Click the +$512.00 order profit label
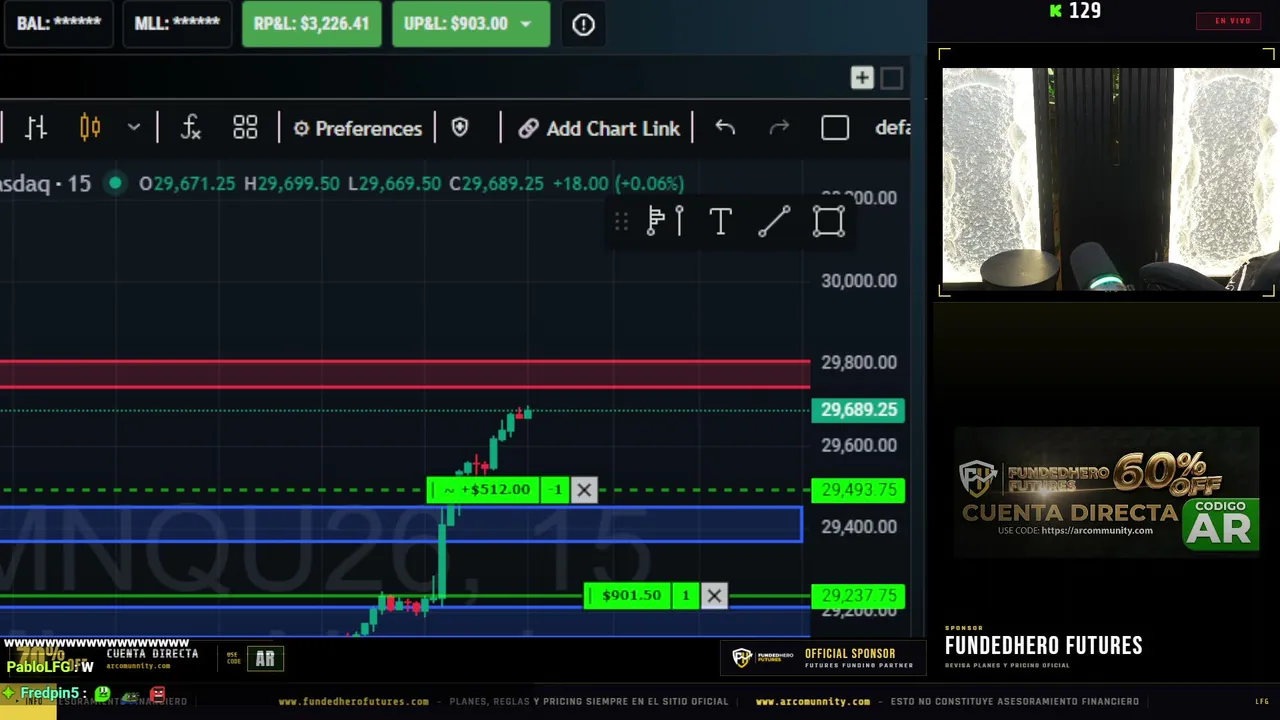Screen dimensions: 1280x720 486,490
